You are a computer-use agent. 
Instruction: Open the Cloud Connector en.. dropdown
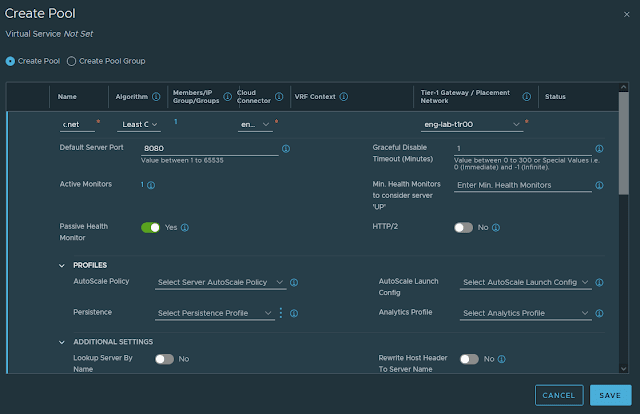point(255,125)
